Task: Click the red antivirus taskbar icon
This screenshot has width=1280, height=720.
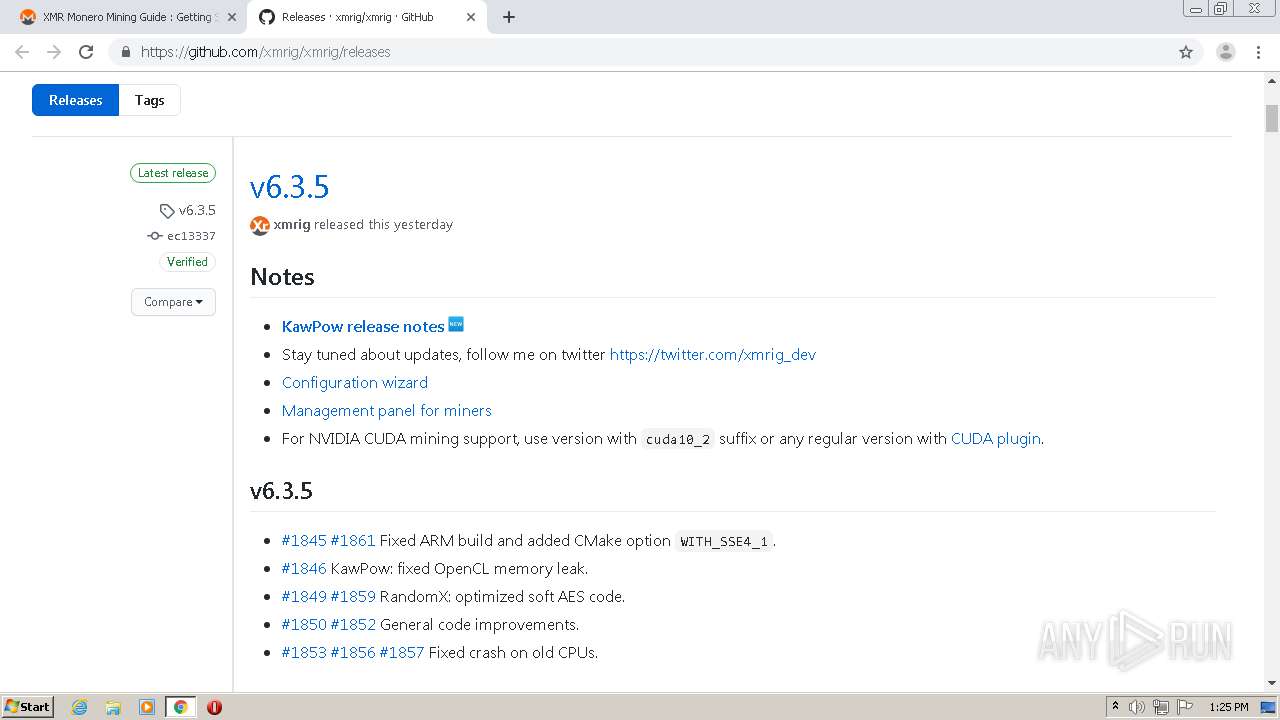Action: pos(214,707)
